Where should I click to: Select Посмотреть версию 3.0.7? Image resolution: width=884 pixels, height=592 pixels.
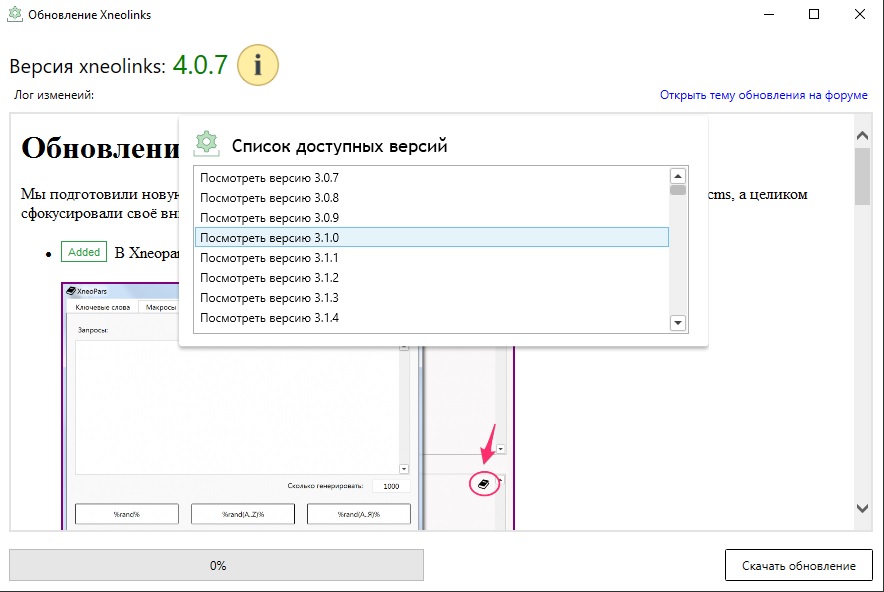(432, 178)
